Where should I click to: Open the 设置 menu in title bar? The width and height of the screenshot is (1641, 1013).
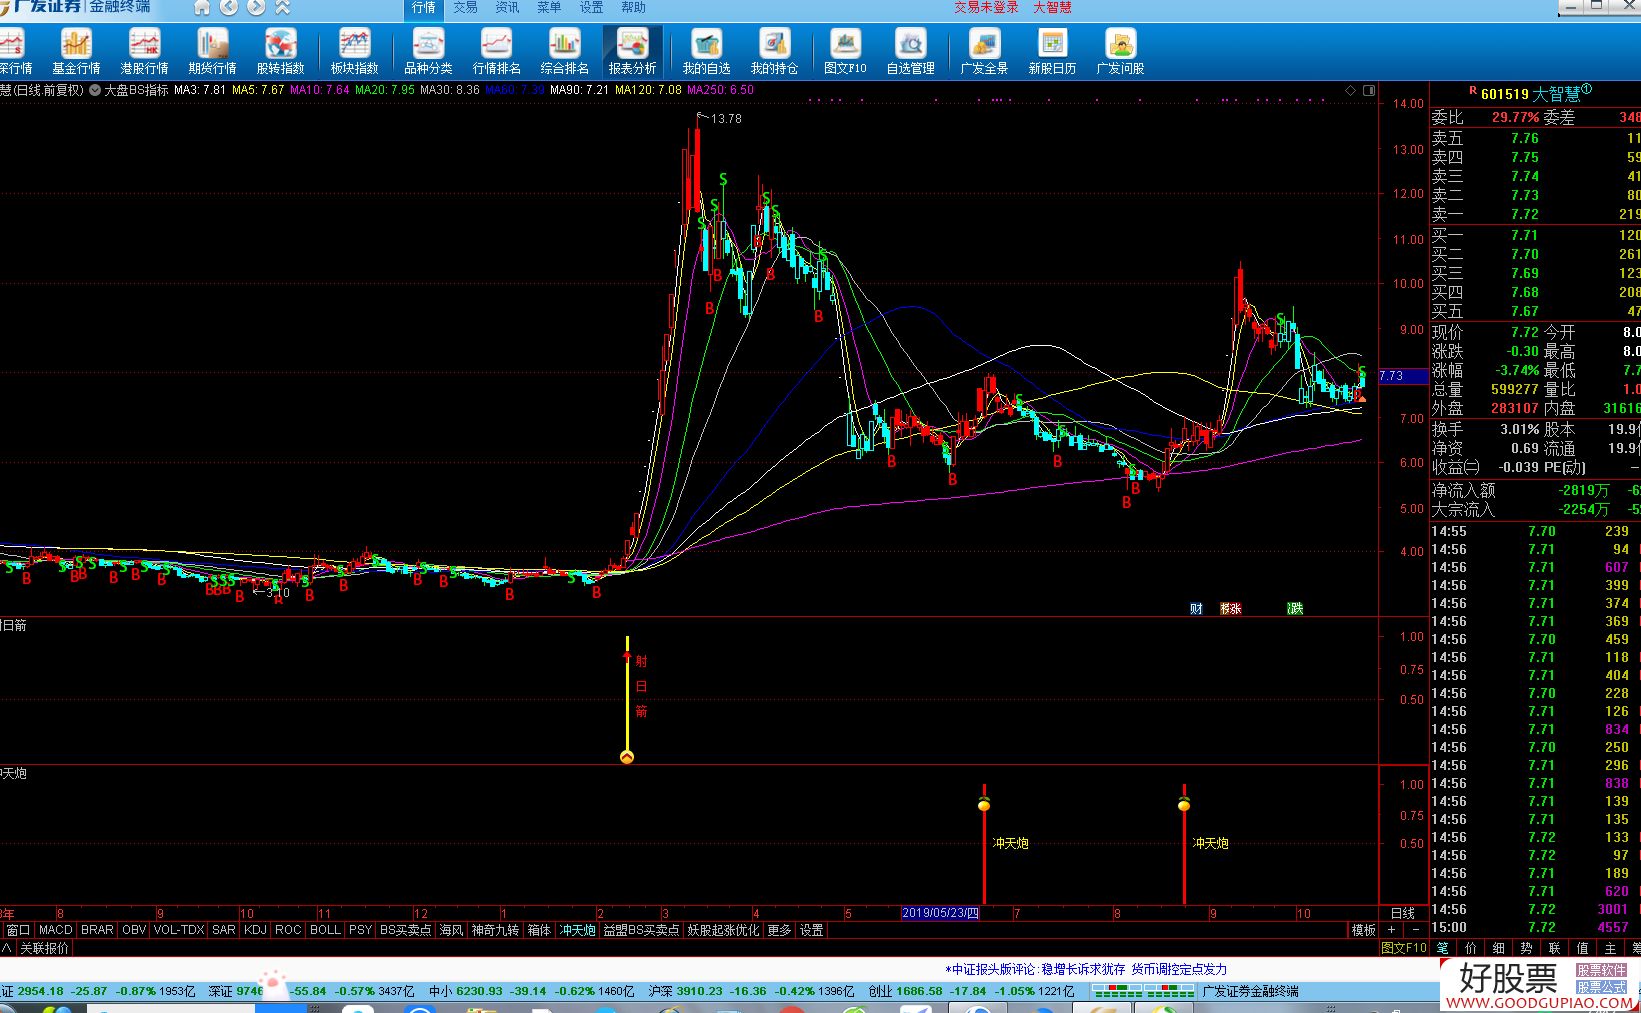591,7
